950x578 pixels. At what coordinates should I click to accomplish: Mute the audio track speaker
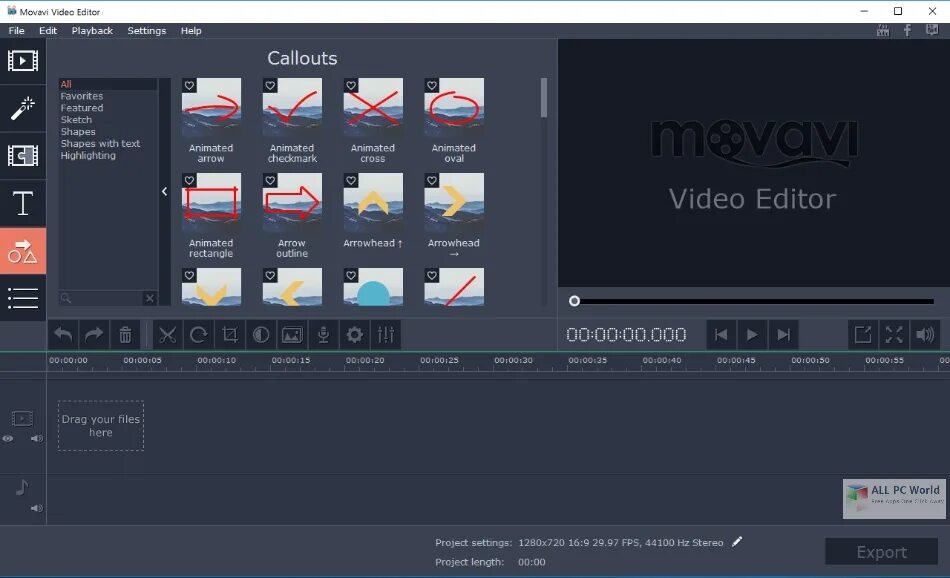point(37,508)
